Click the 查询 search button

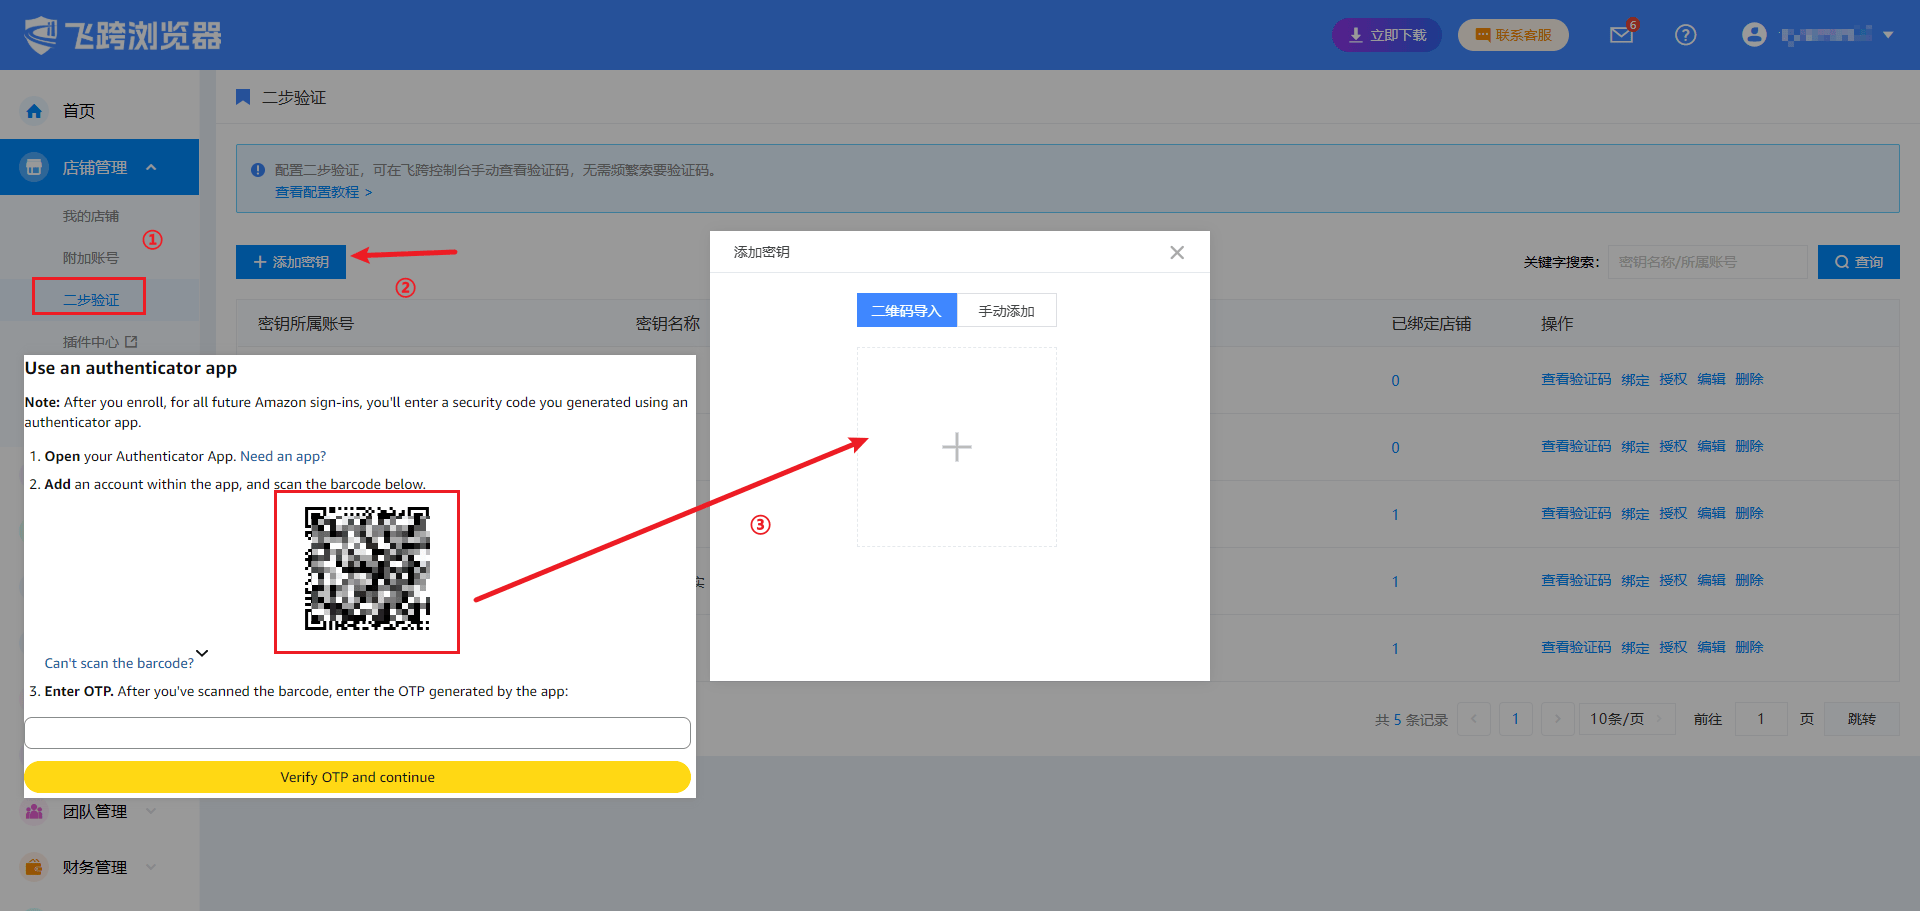[1858, 262]
